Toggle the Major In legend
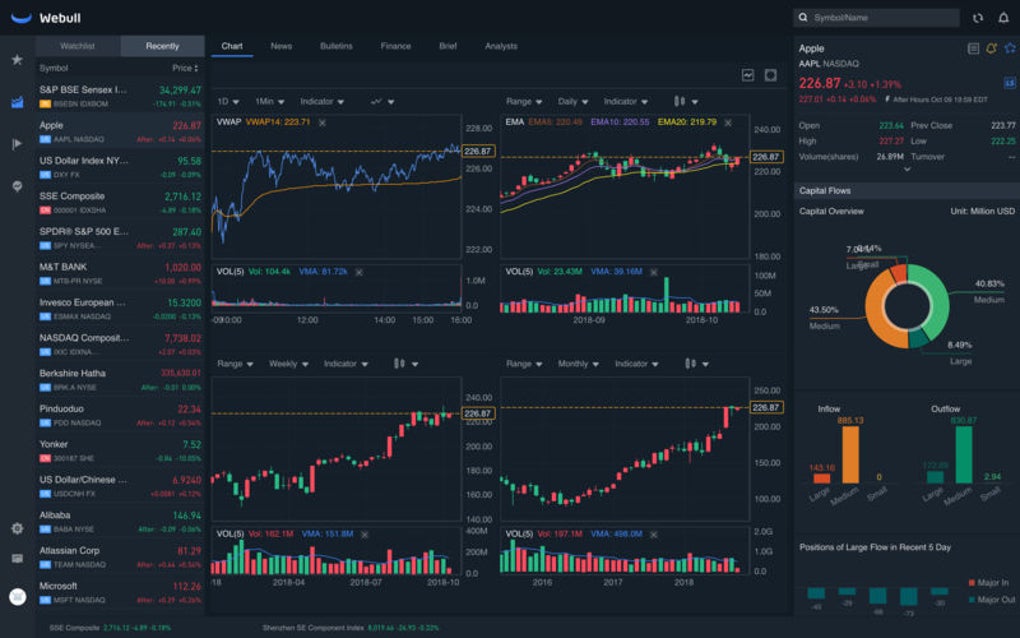Image resolution: width=1020 pixels, height=638 pixels. coord(988,583)
